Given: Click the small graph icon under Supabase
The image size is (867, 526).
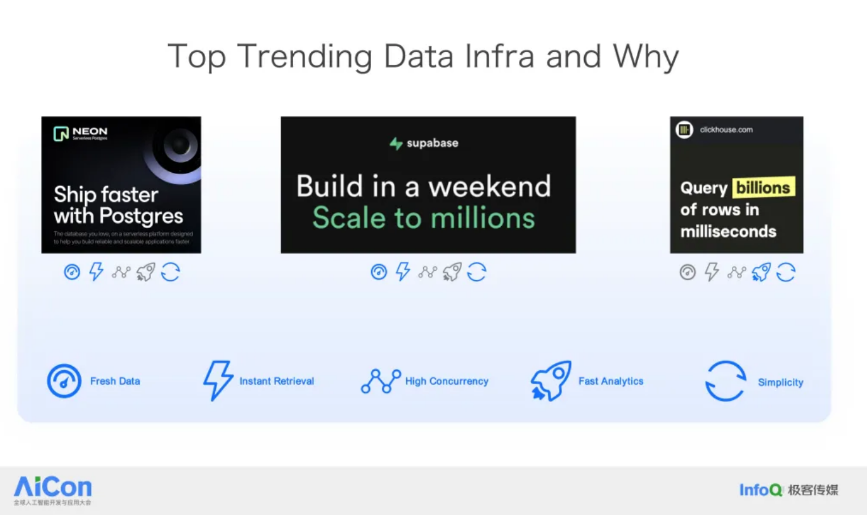Looking at the screenshot, I should [428, 272].
